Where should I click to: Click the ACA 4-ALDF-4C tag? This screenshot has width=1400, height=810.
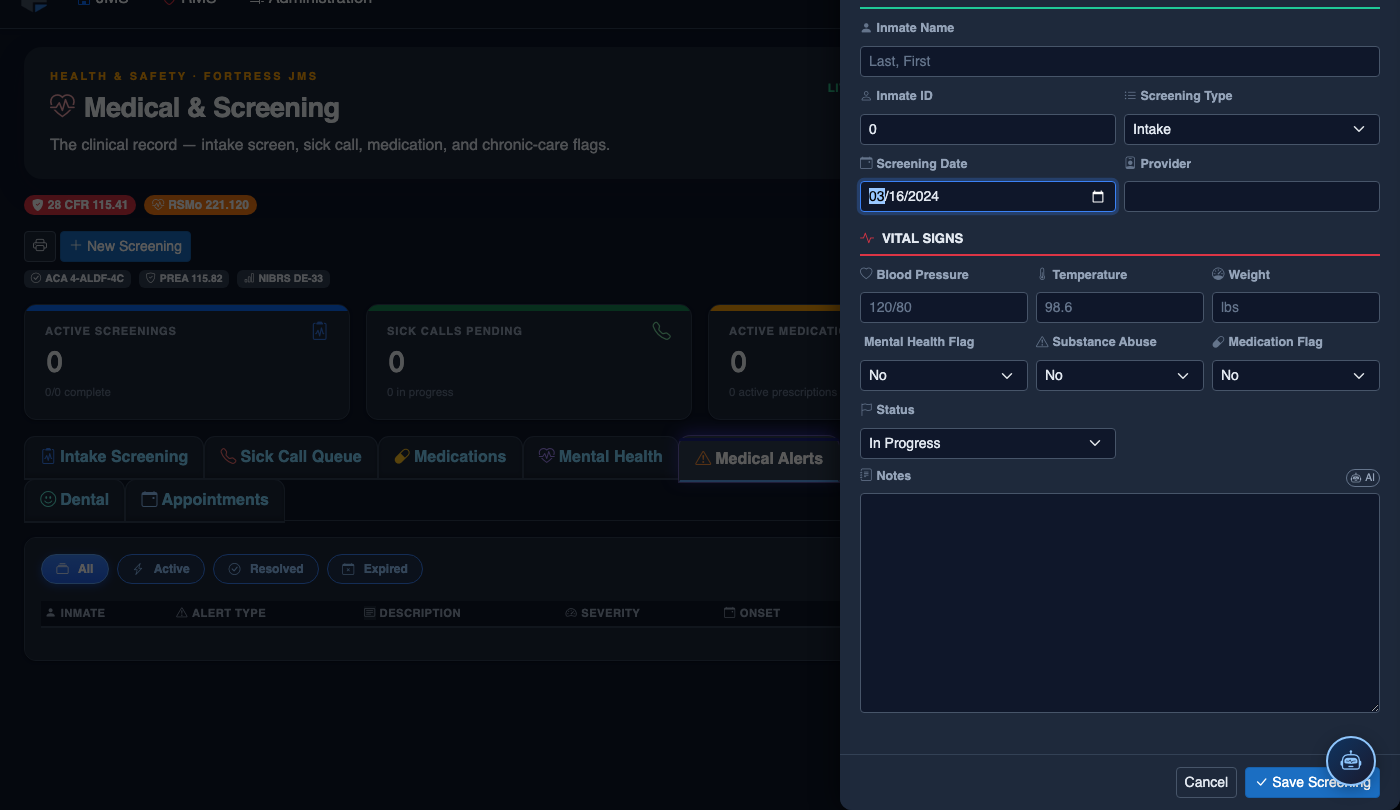tap(77, 279)
